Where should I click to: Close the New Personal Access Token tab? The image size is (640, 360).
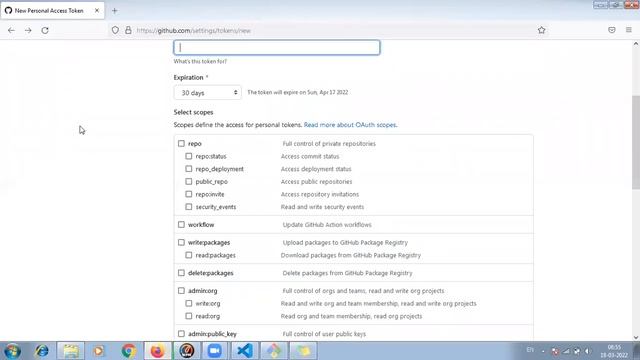pyautogui.click(x=97, y=11)
